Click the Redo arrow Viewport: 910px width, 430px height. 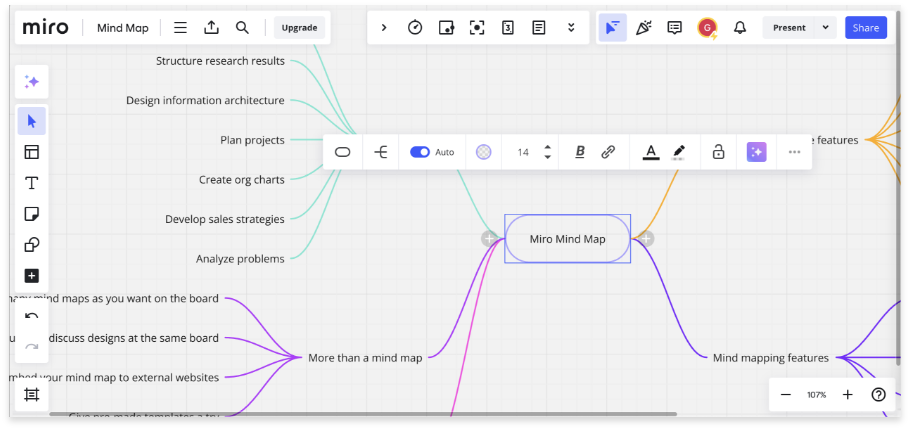tap(31, 347)
